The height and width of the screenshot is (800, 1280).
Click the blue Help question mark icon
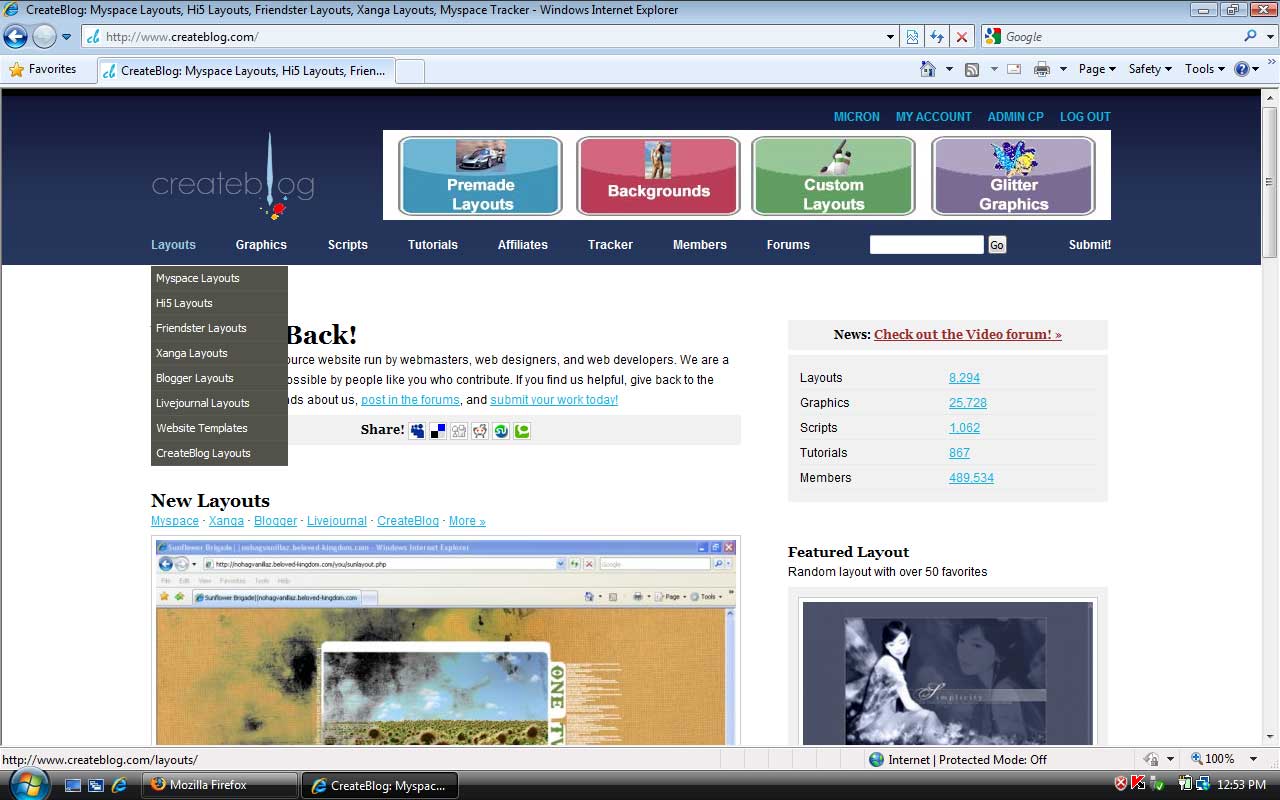point(1242,69)
